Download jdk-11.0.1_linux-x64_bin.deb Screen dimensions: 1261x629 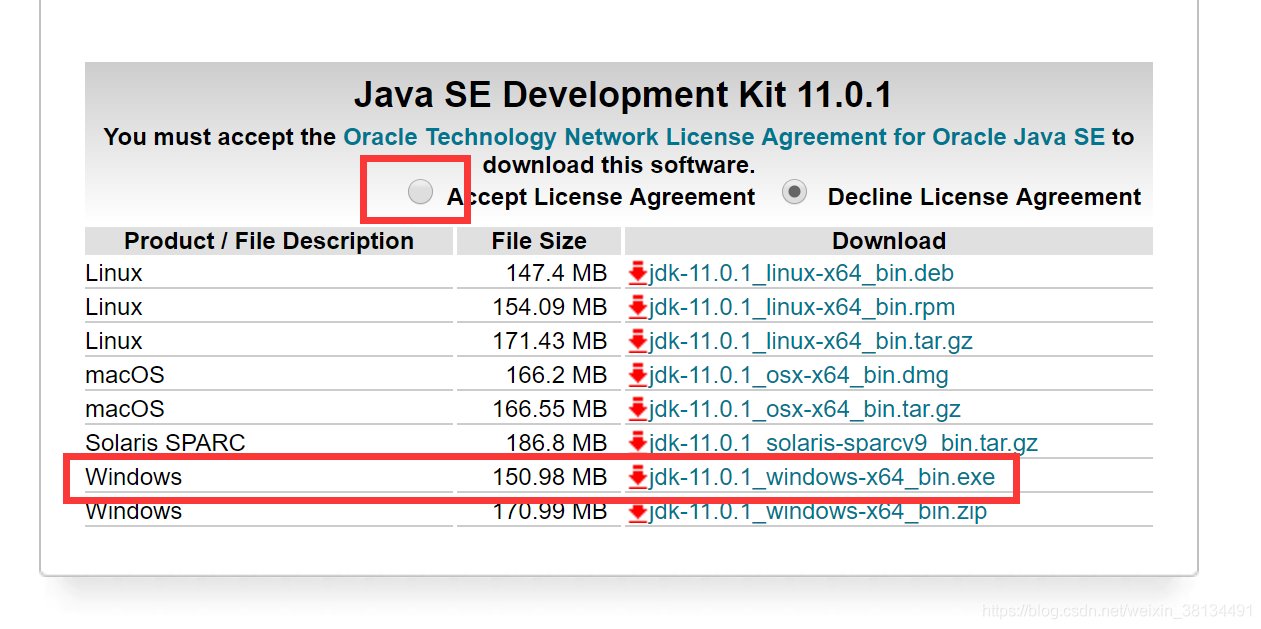(801, 273)
